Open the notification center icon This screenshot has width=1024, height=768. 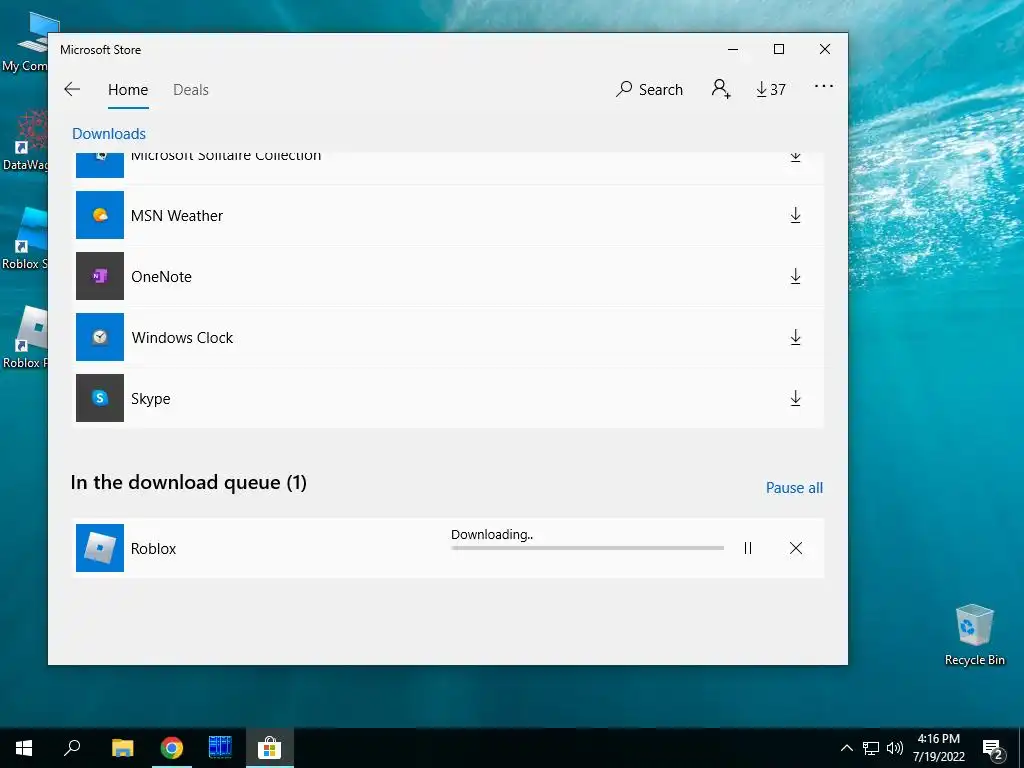point(993,749)
